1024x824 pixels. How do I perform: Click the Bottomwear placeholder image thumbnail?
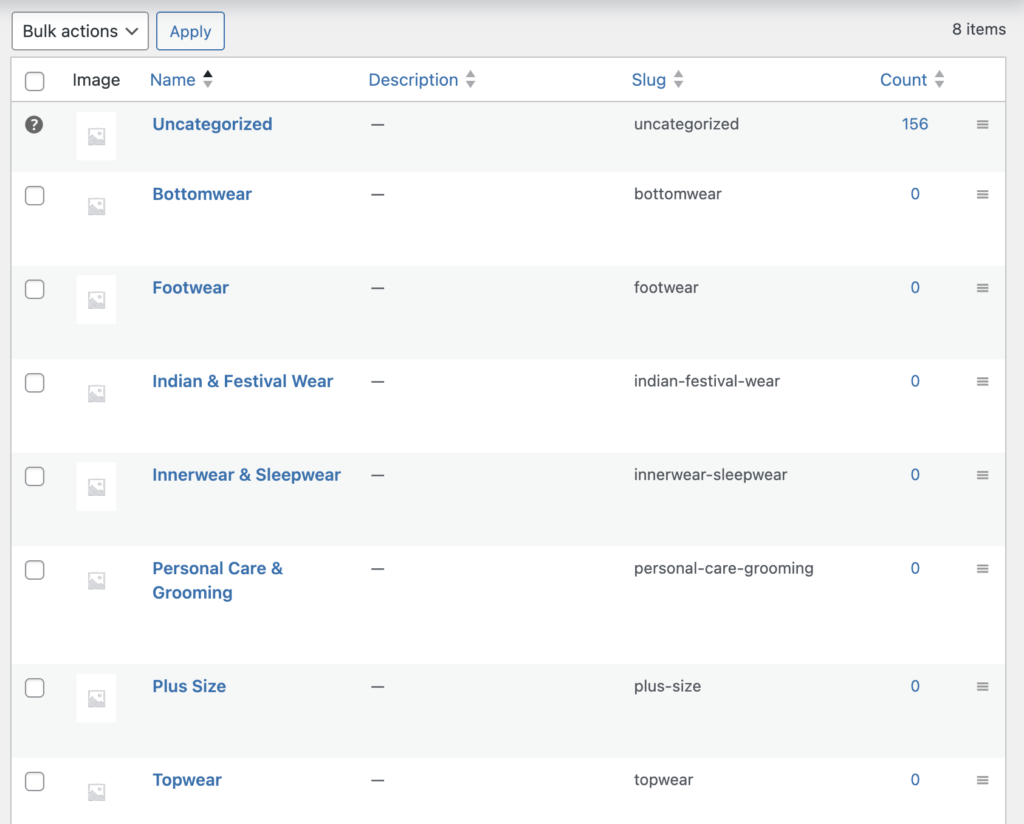[x=96, y=206]
